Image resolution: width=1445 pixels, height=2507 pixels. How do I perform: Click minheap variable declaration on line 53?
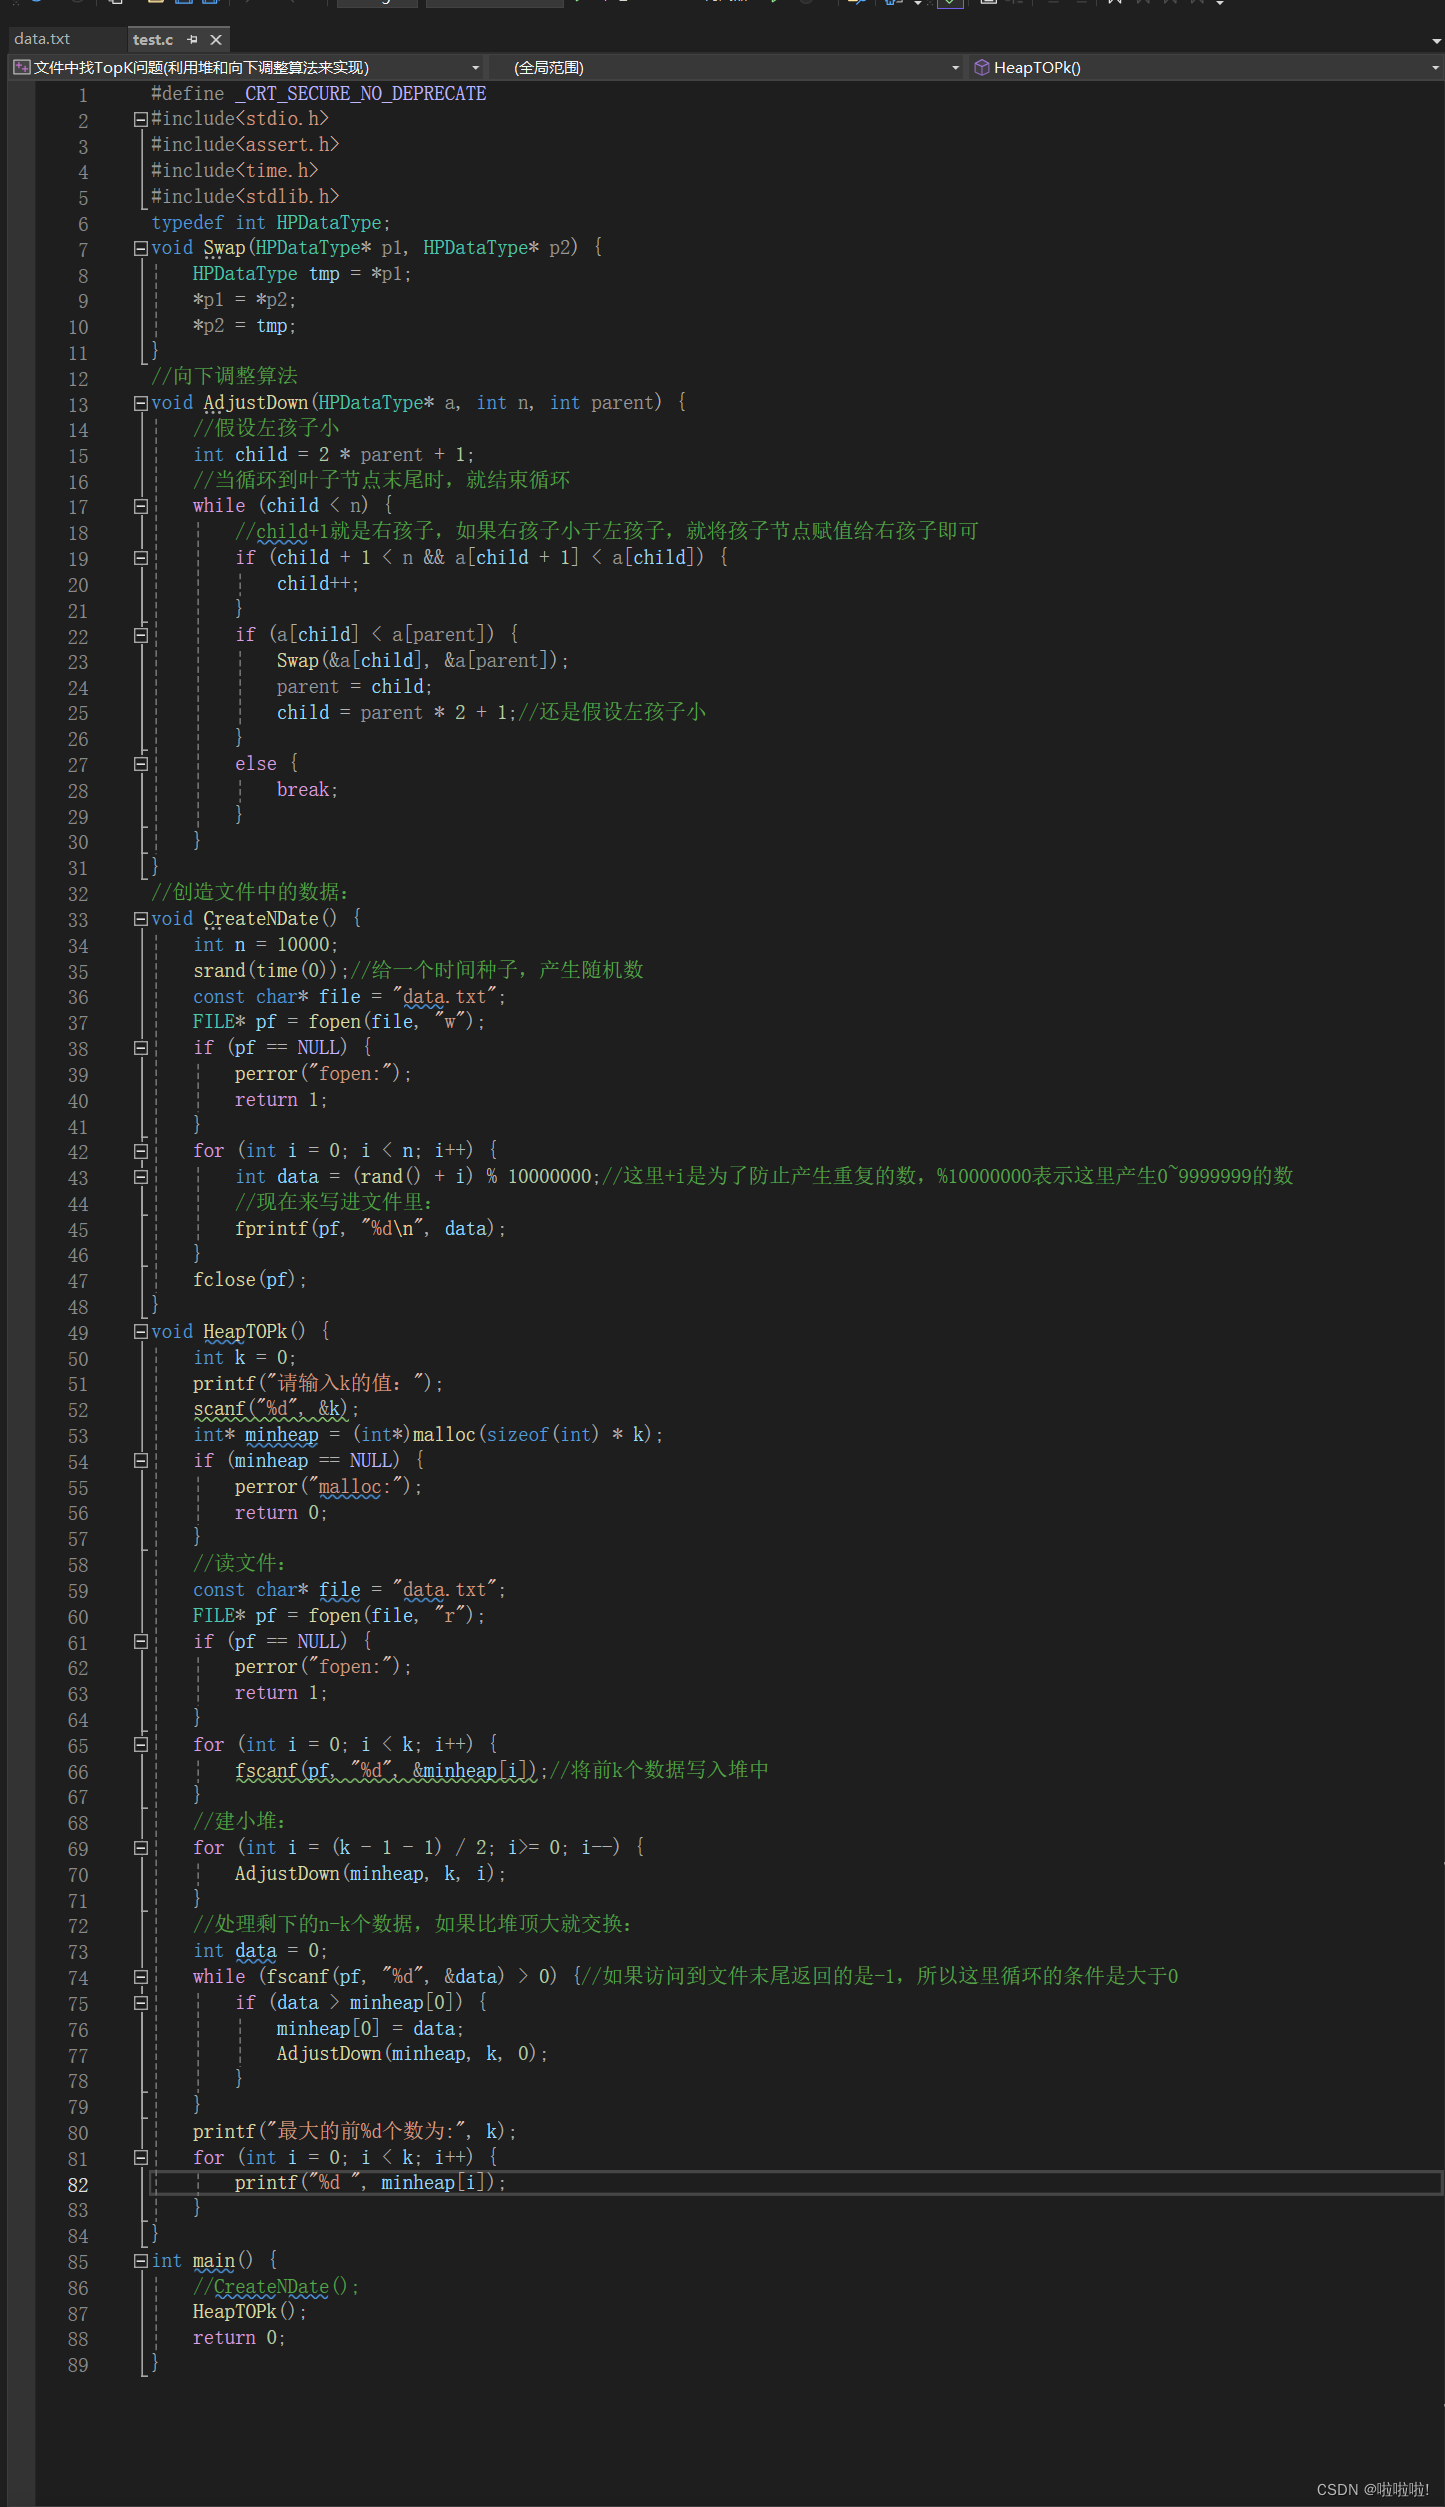[x=282, y=1435]
